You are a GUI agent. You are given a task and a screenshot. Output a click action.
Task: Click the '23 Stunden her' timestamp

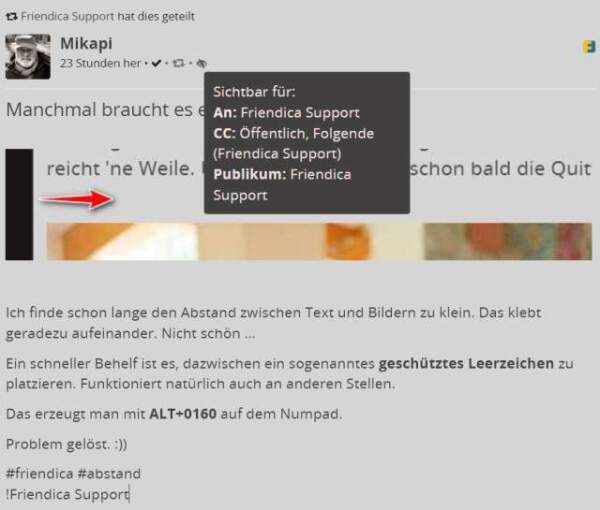coord(100,63)
